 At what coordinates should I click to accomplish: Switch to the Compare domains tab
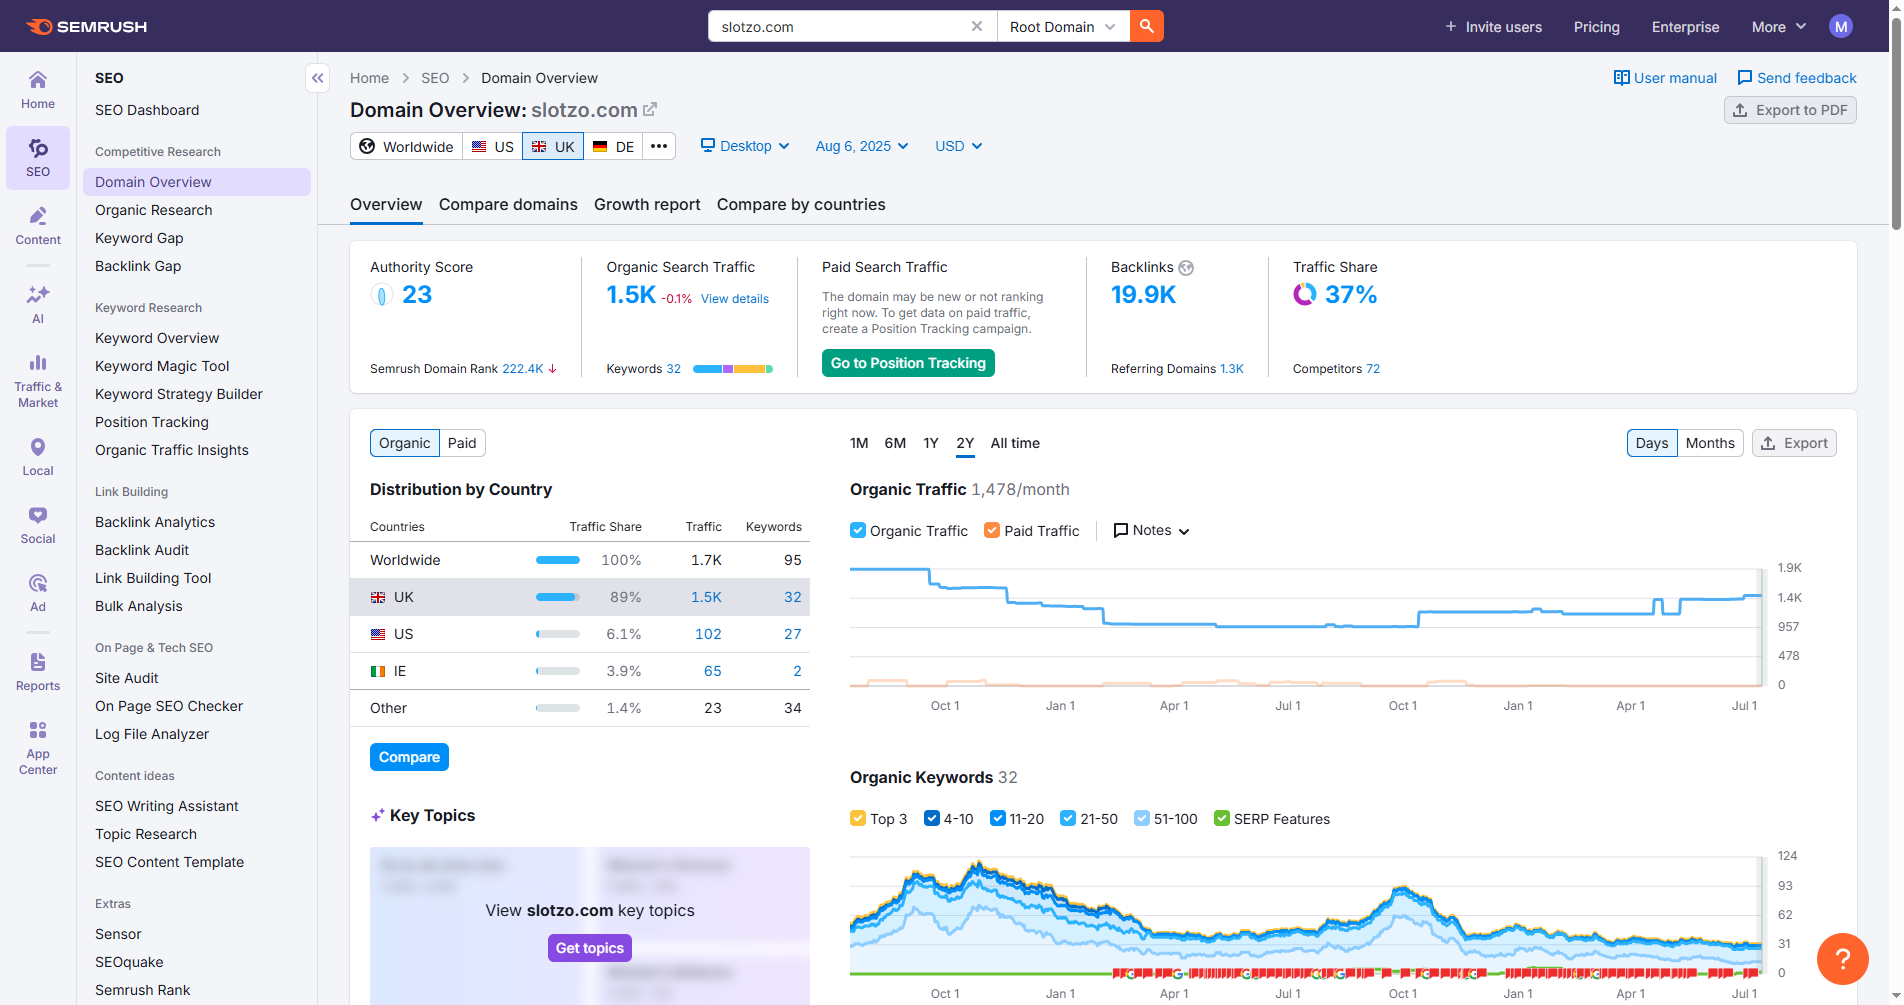508,205
